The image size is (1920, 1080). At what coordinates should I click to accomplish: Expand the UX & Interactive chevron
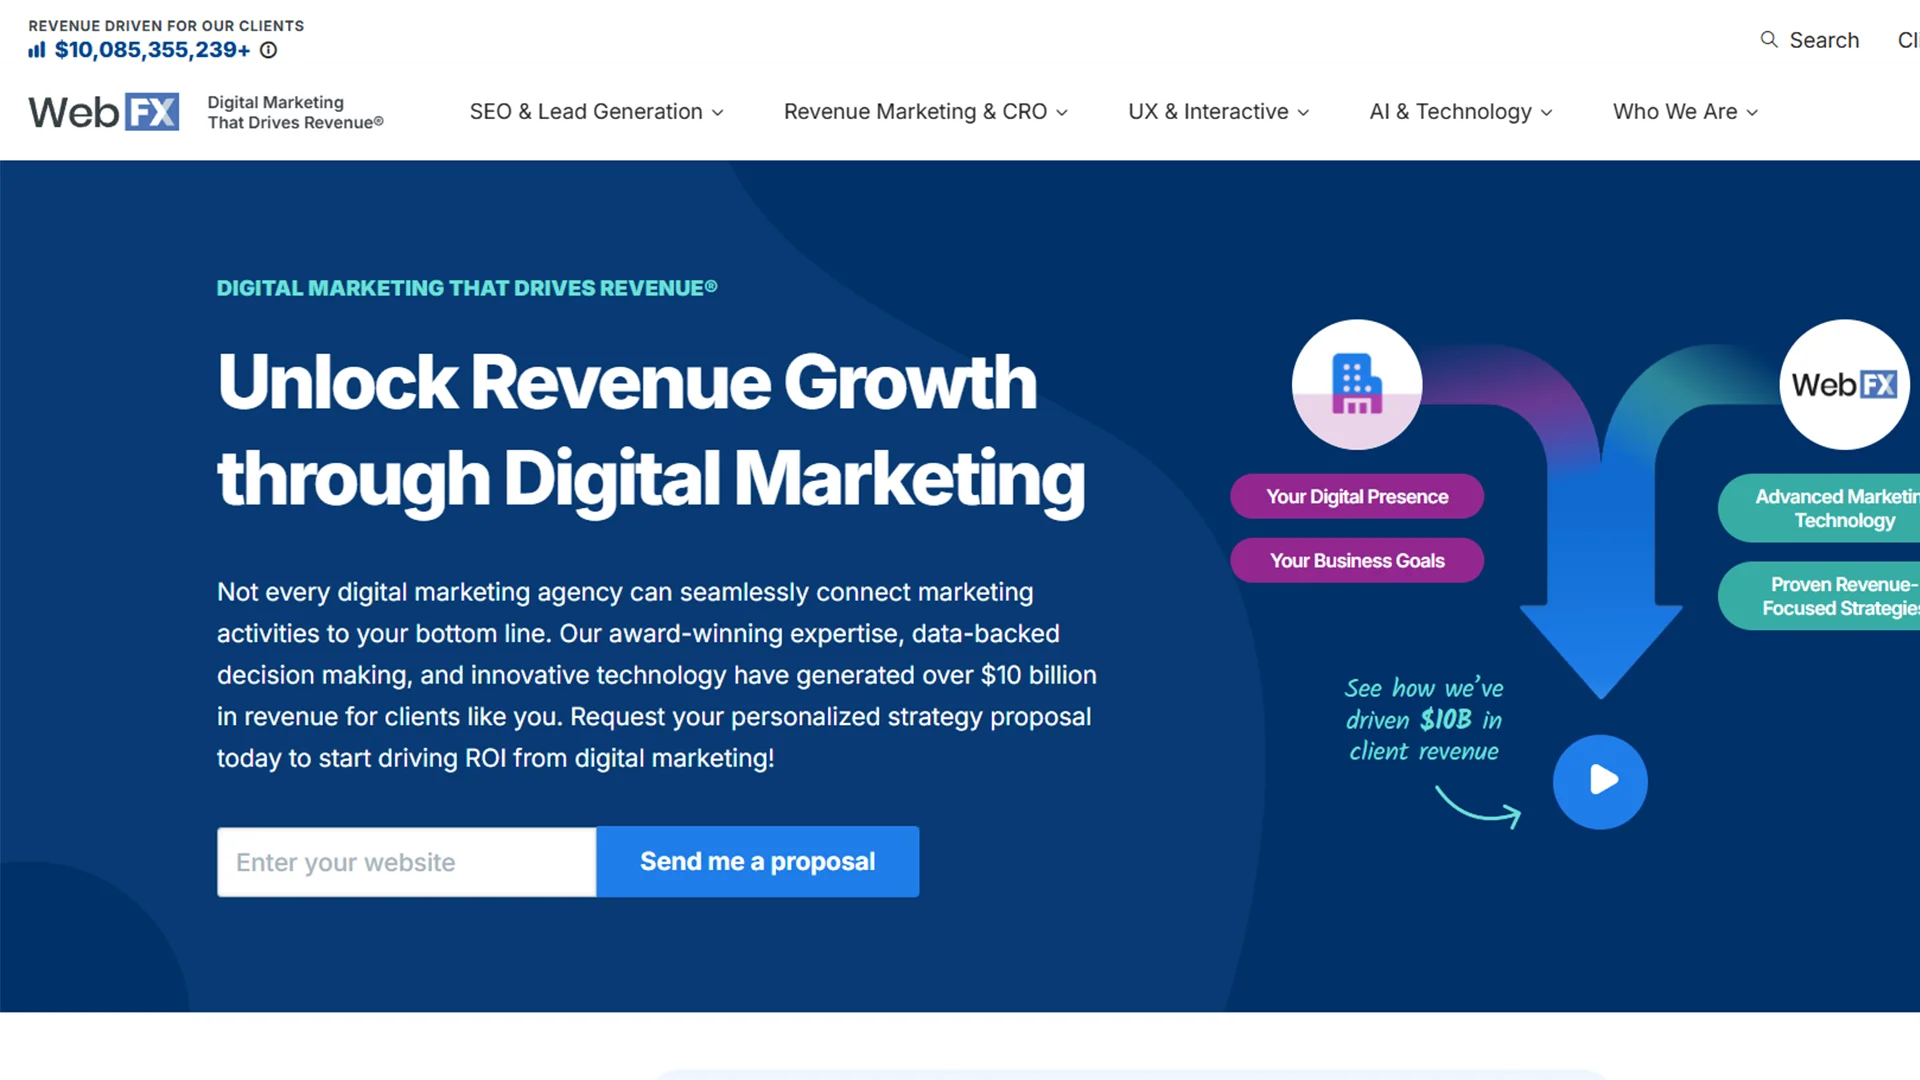point(1303,113)
